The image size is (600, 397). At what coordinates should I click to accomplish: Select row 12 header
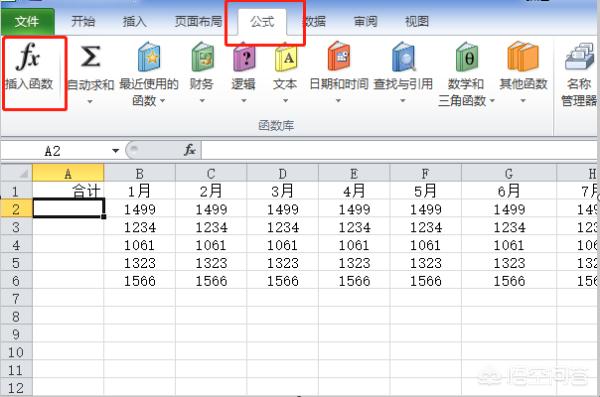[x=16, y=388]
